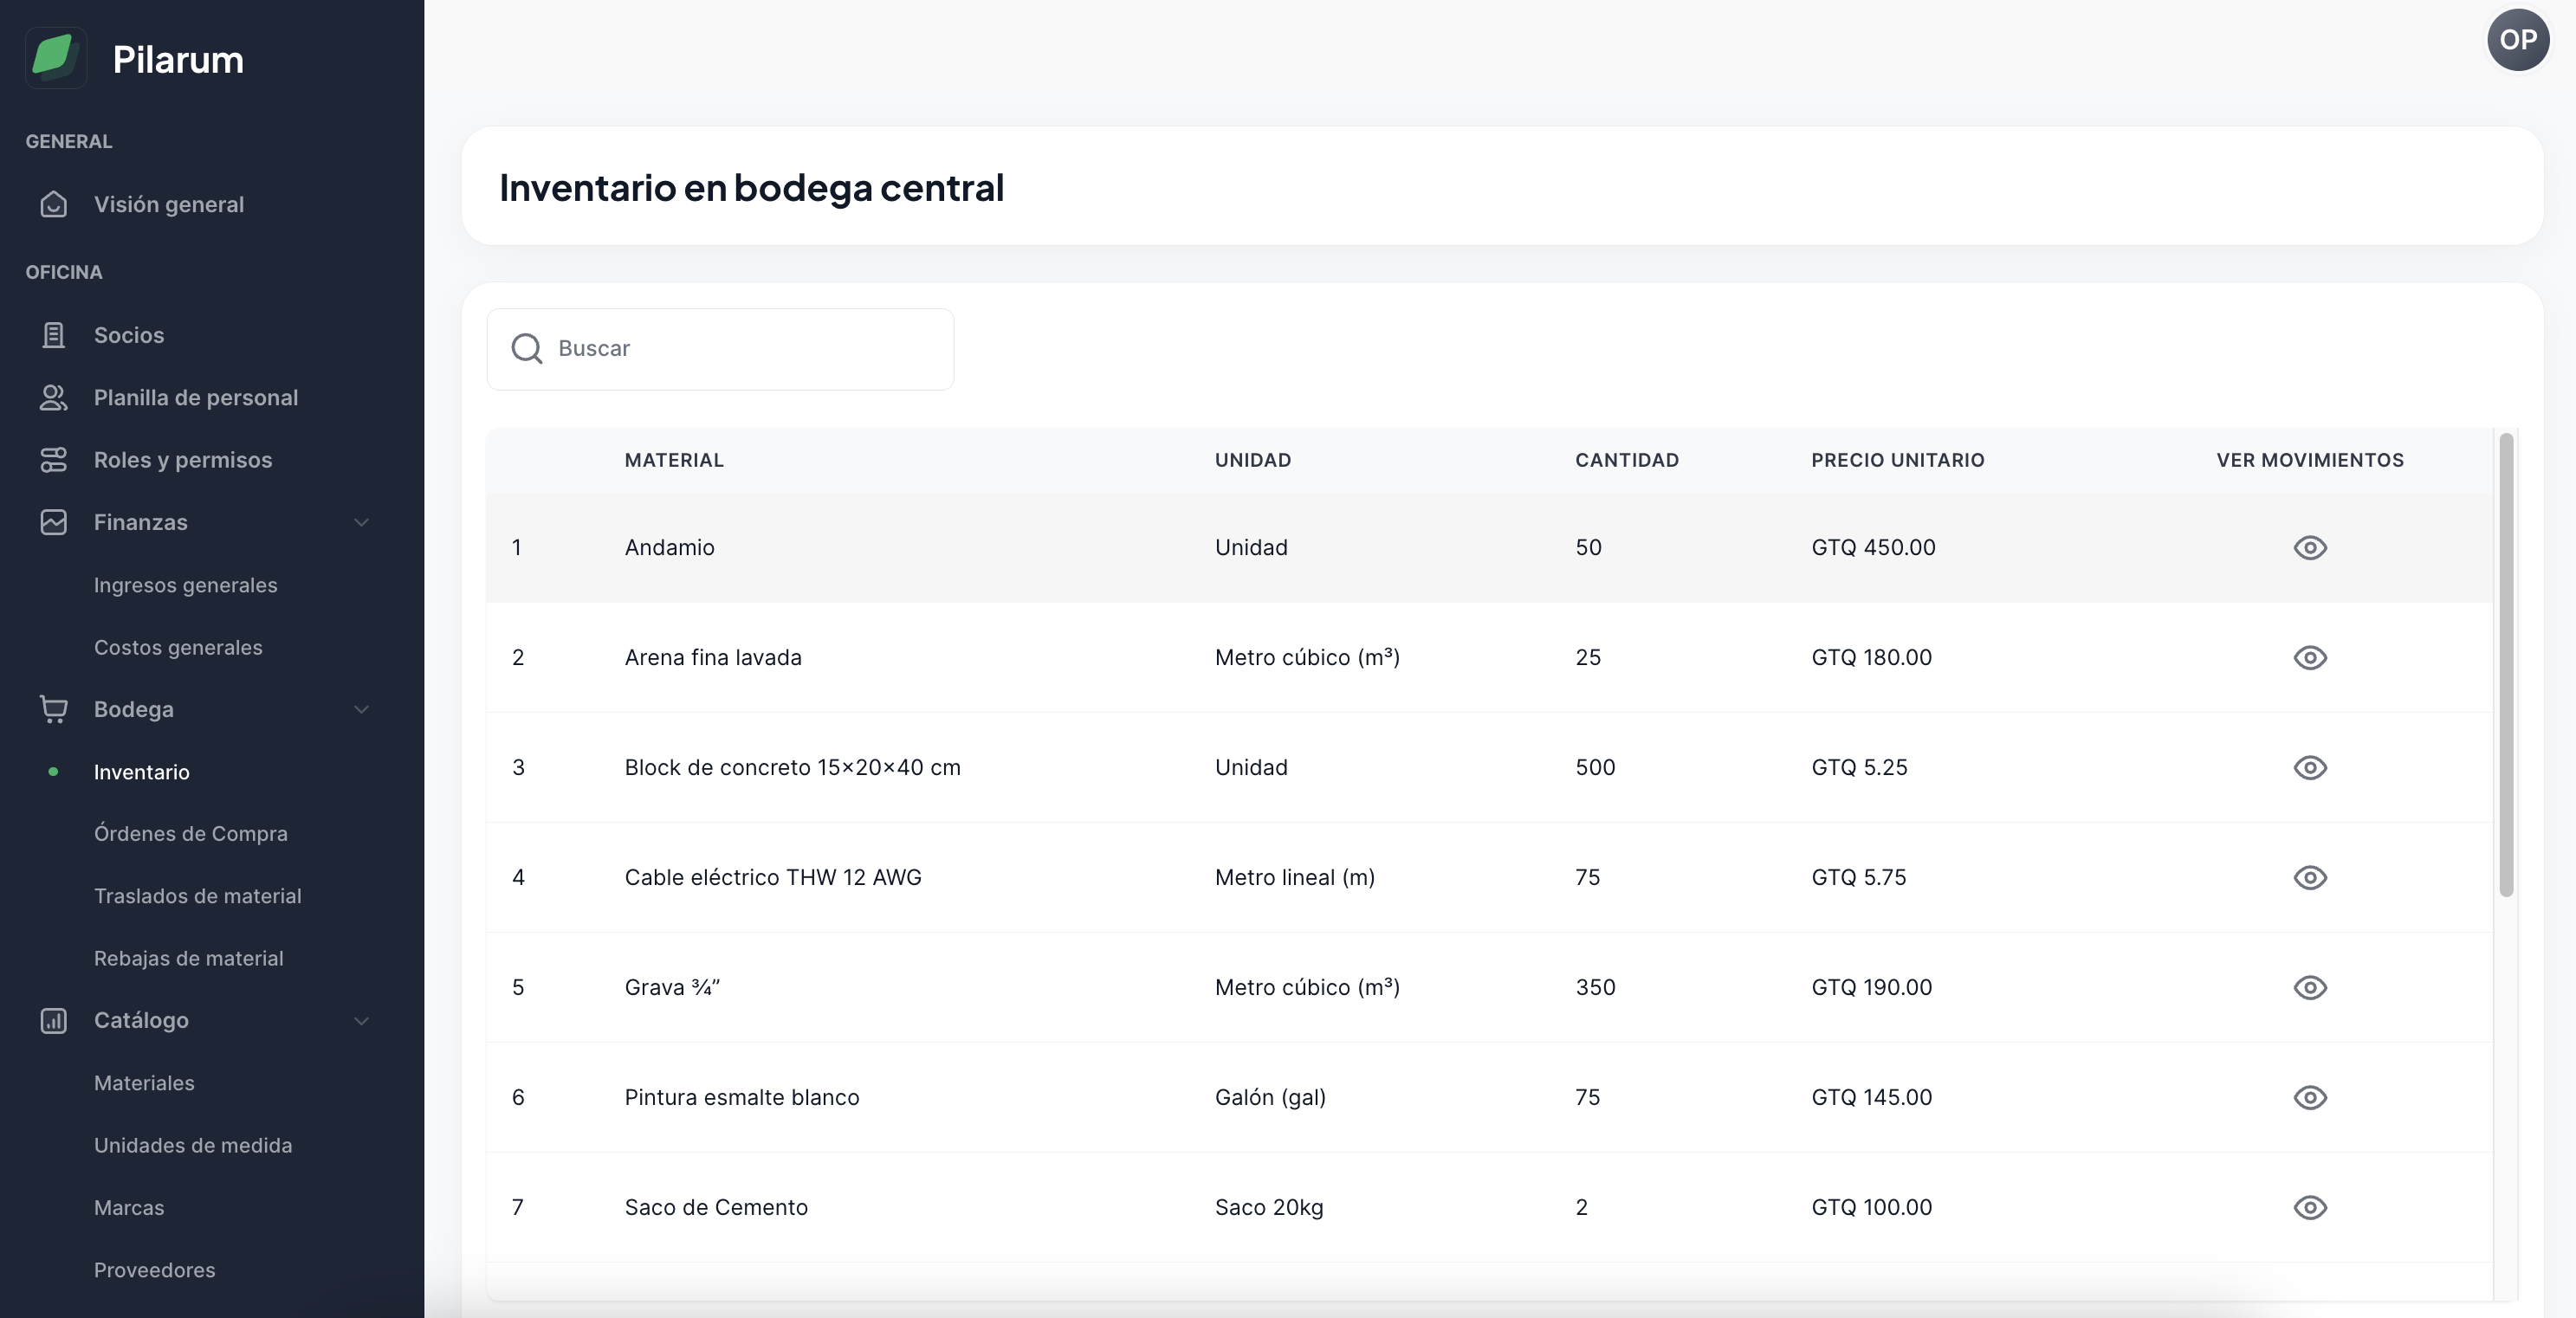Show movements for Andamio
2576x1318 pixels.
click(x=2310, y=548)
